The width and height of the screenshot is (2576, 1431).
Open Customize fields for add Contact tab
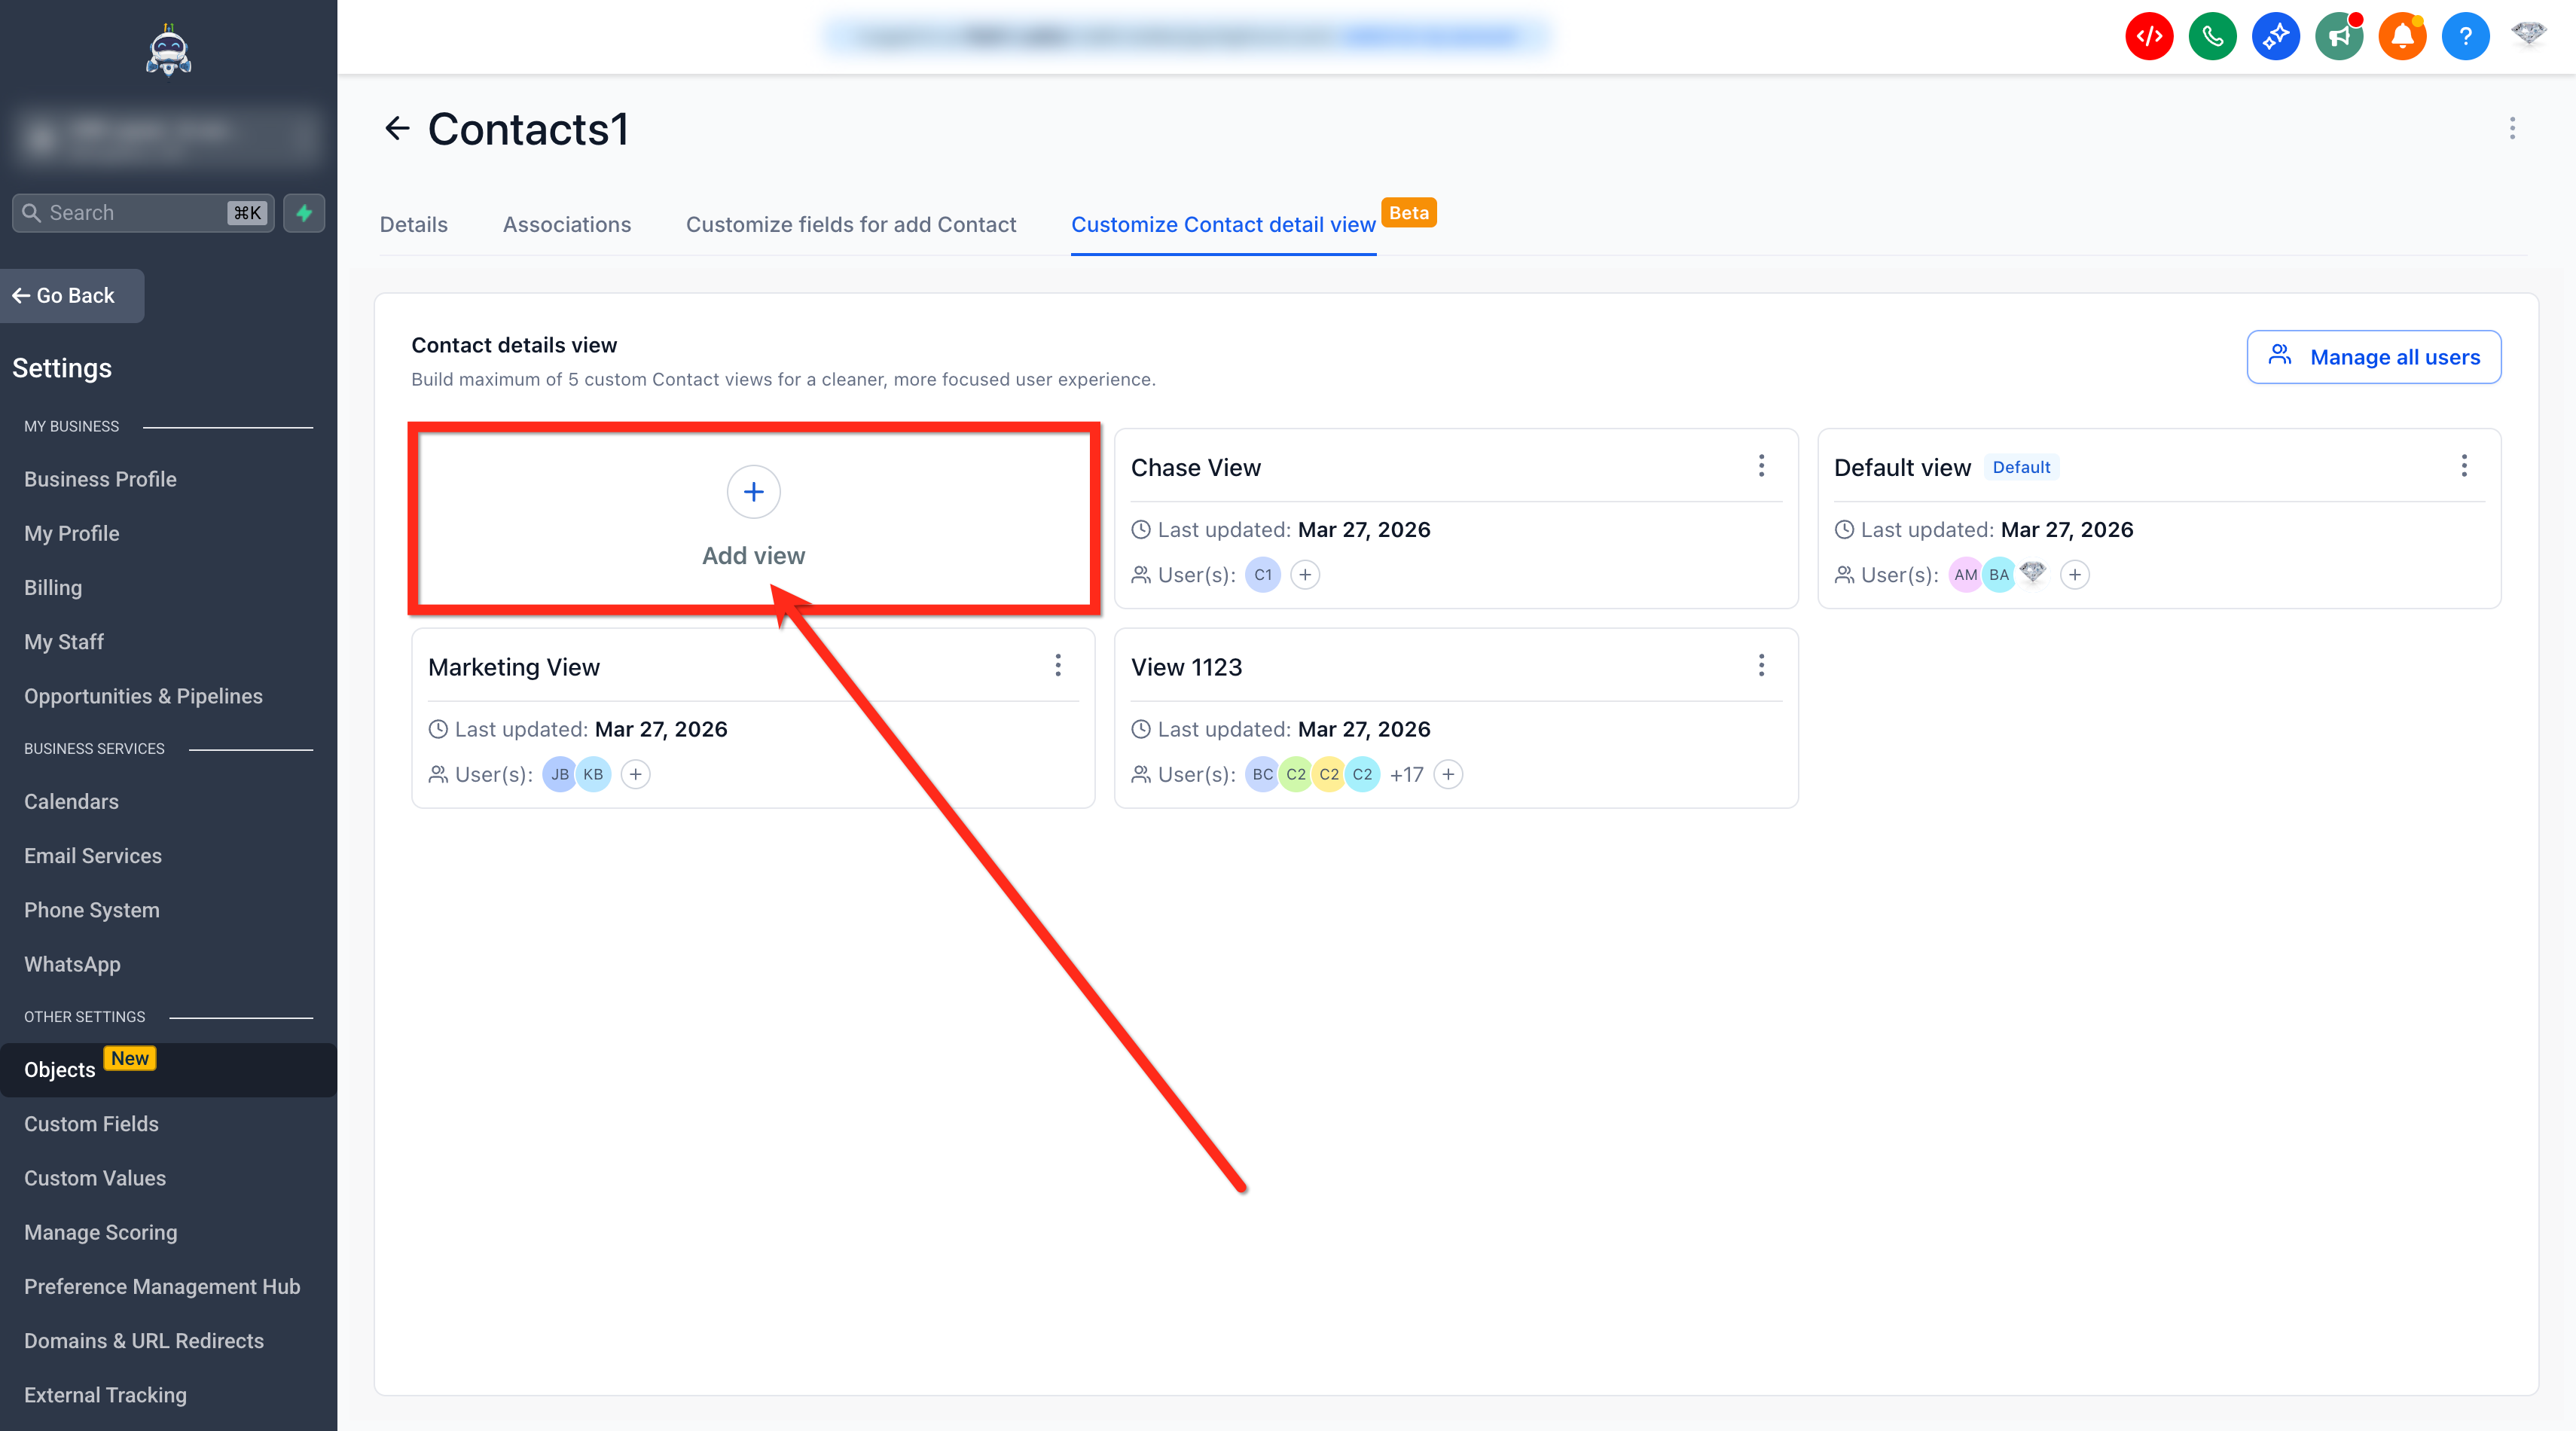pyautogui.click(x=850, y=225)
